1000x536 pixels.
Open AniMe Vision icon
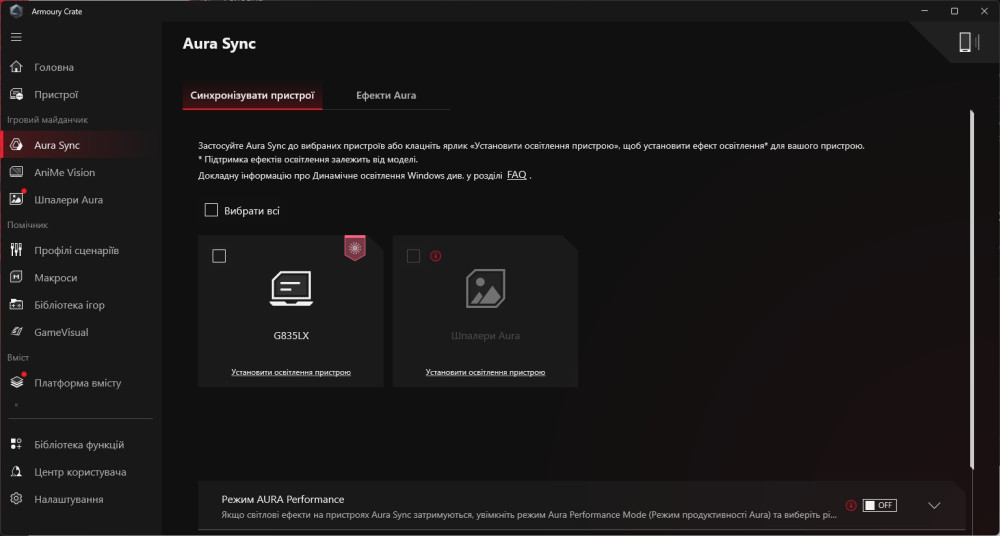(x=17, y=172)
